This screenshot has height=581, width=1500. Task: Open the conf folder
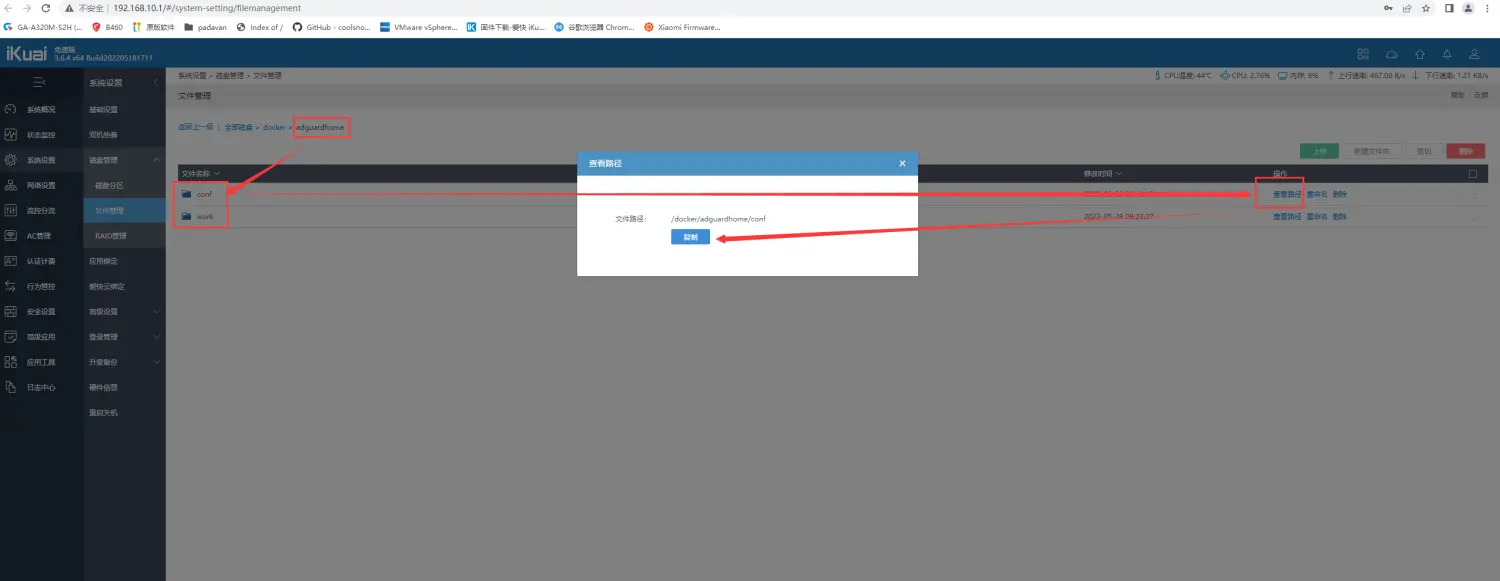pyautogui.click(x=204, y=193)
